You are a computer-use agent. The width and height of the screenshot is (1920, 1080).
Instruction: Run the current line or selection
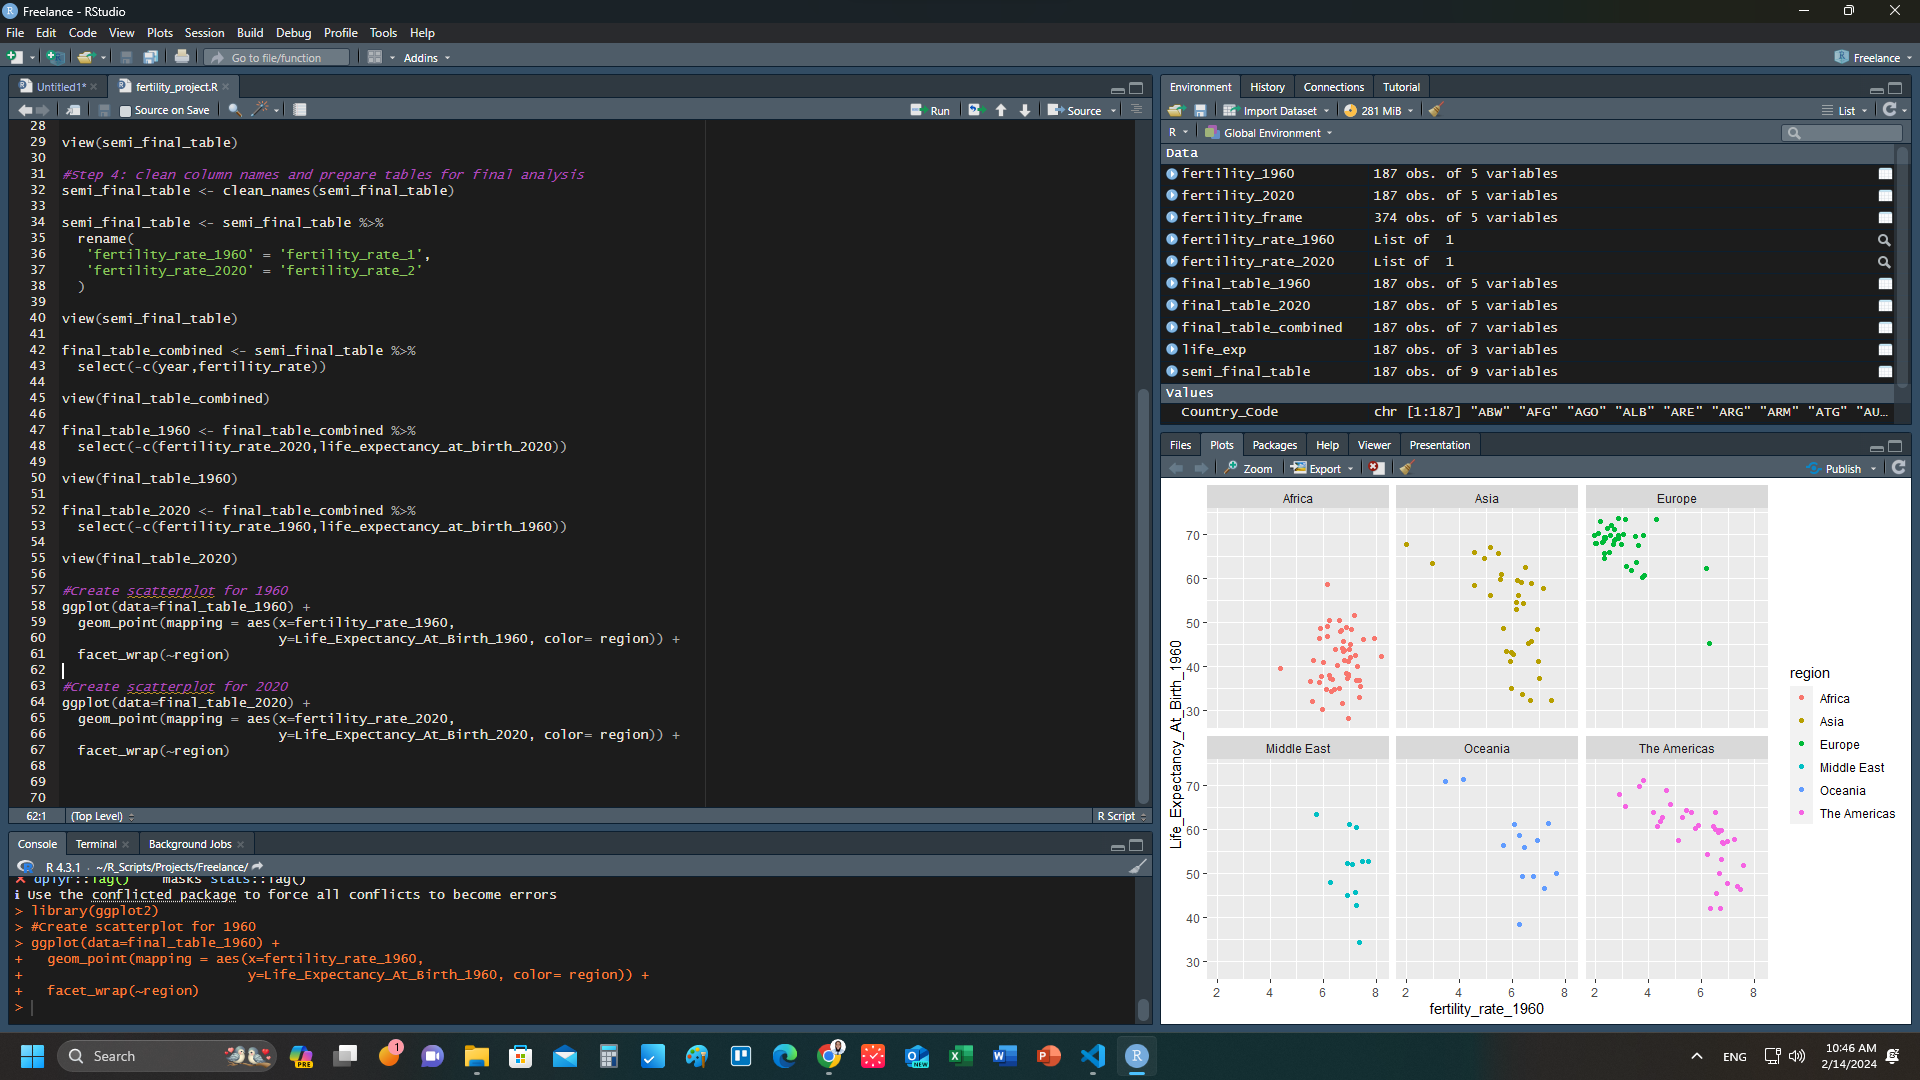click(930, 111)
